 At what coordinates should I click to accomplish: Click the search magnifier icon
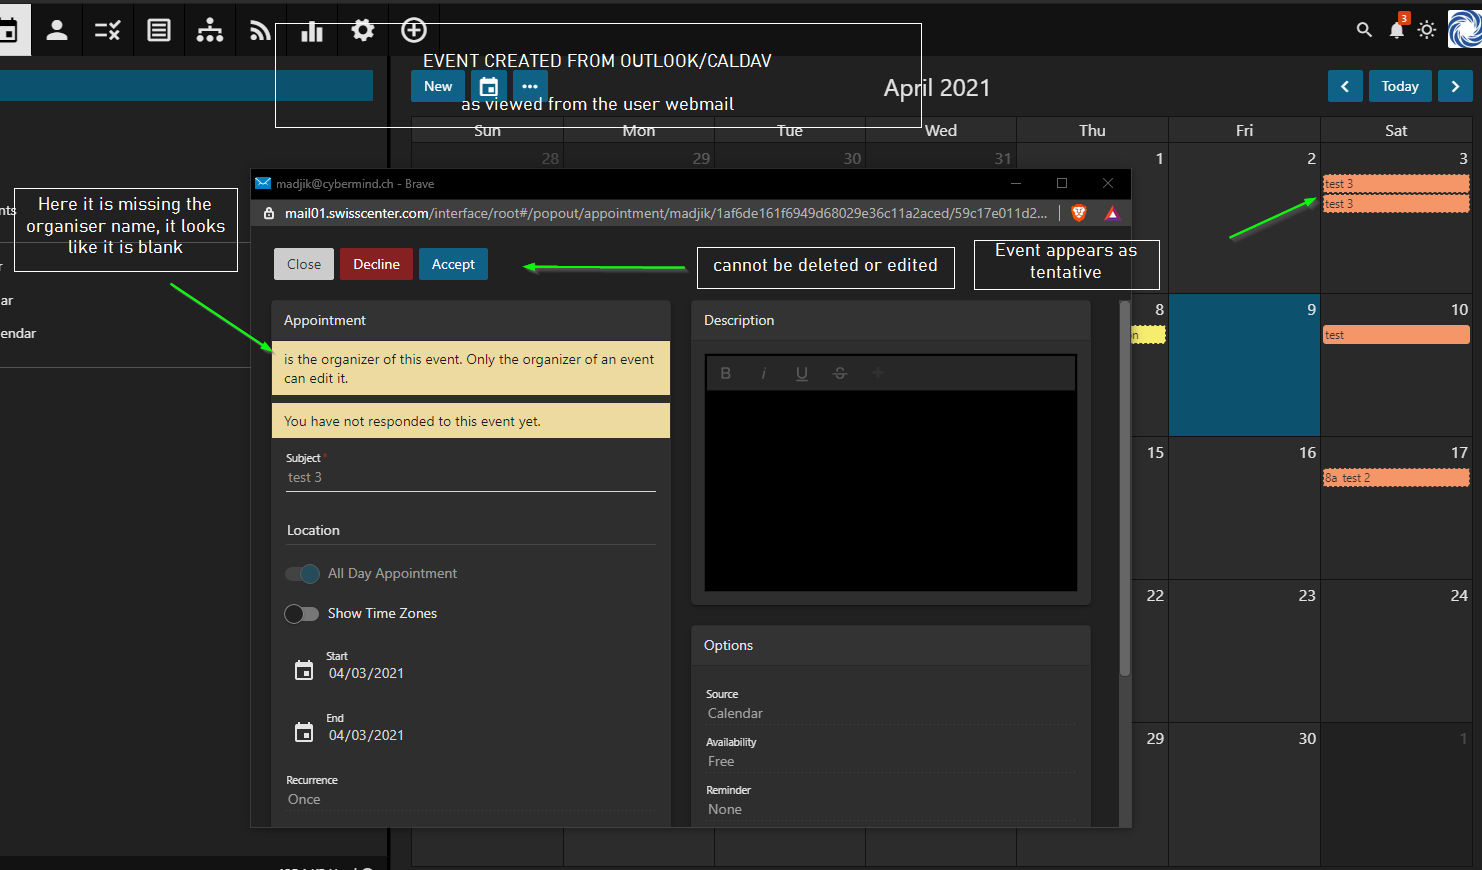click(1364, 30)
